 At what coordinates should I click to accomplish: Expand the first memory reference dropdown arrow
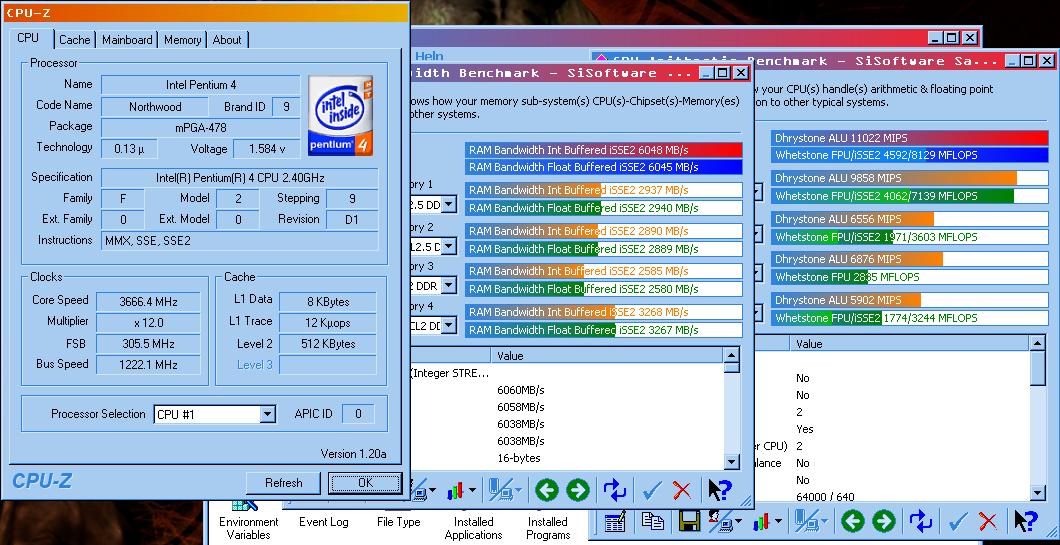tap(448, 205)
